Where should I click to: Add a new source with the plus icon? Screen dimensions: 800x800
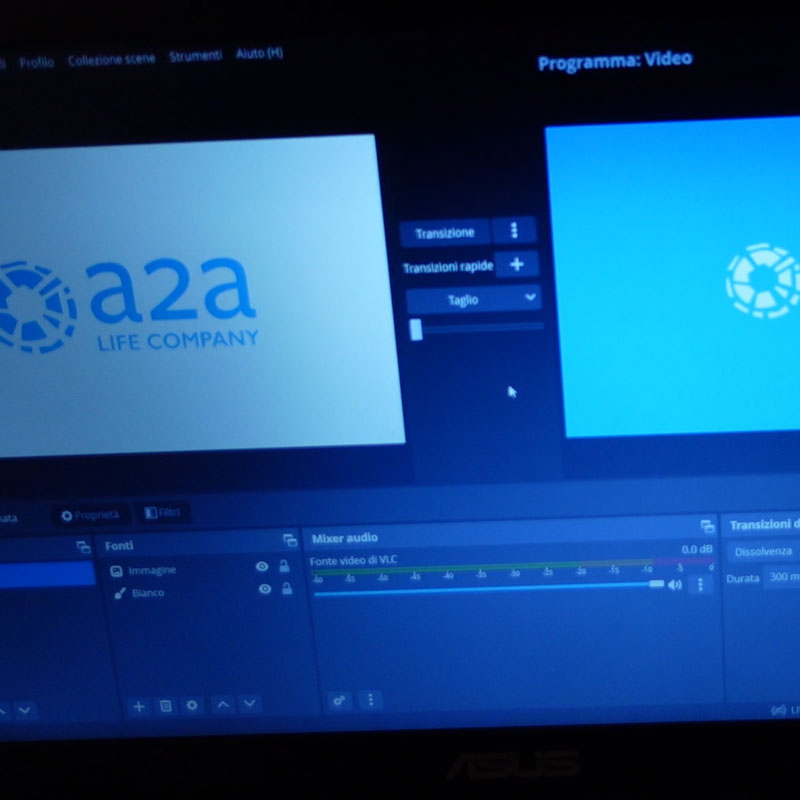(x=139, y=707)
